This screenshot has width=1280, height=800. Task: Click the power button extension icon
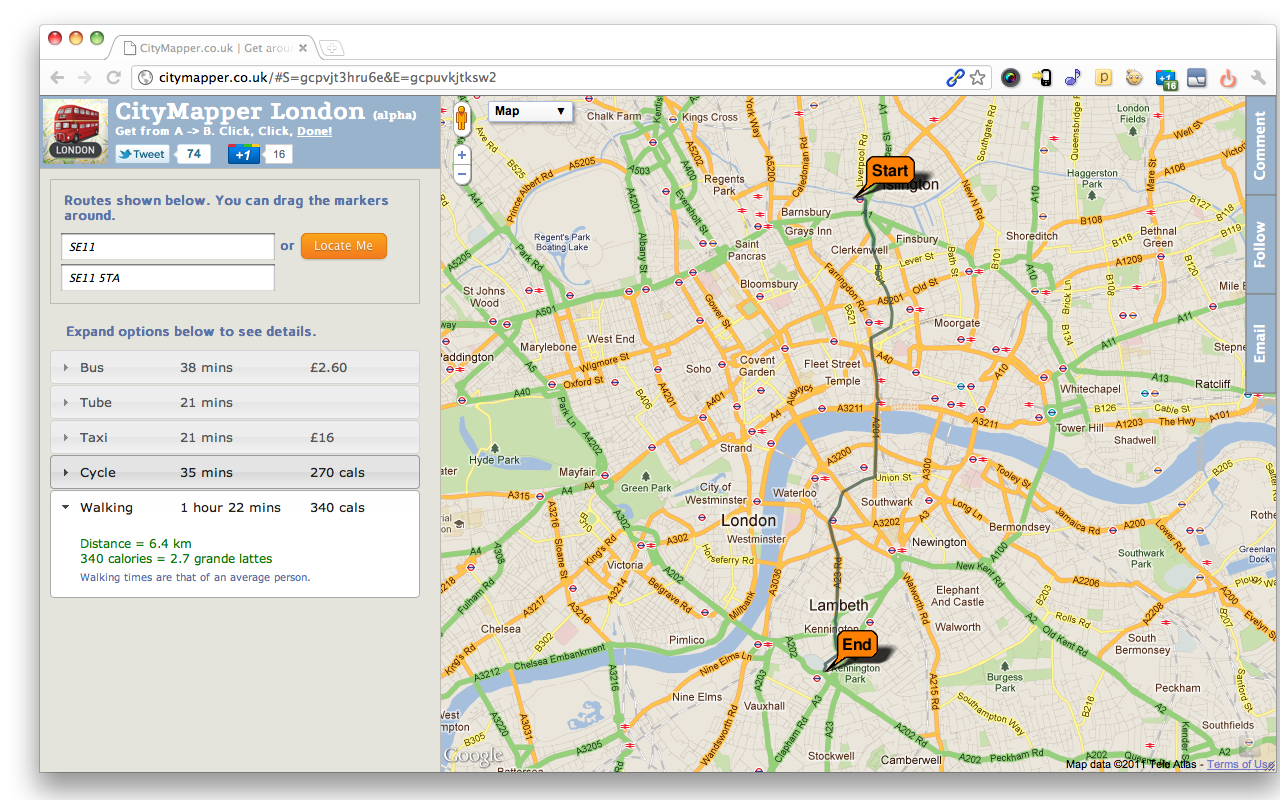tap(1228, 77)
